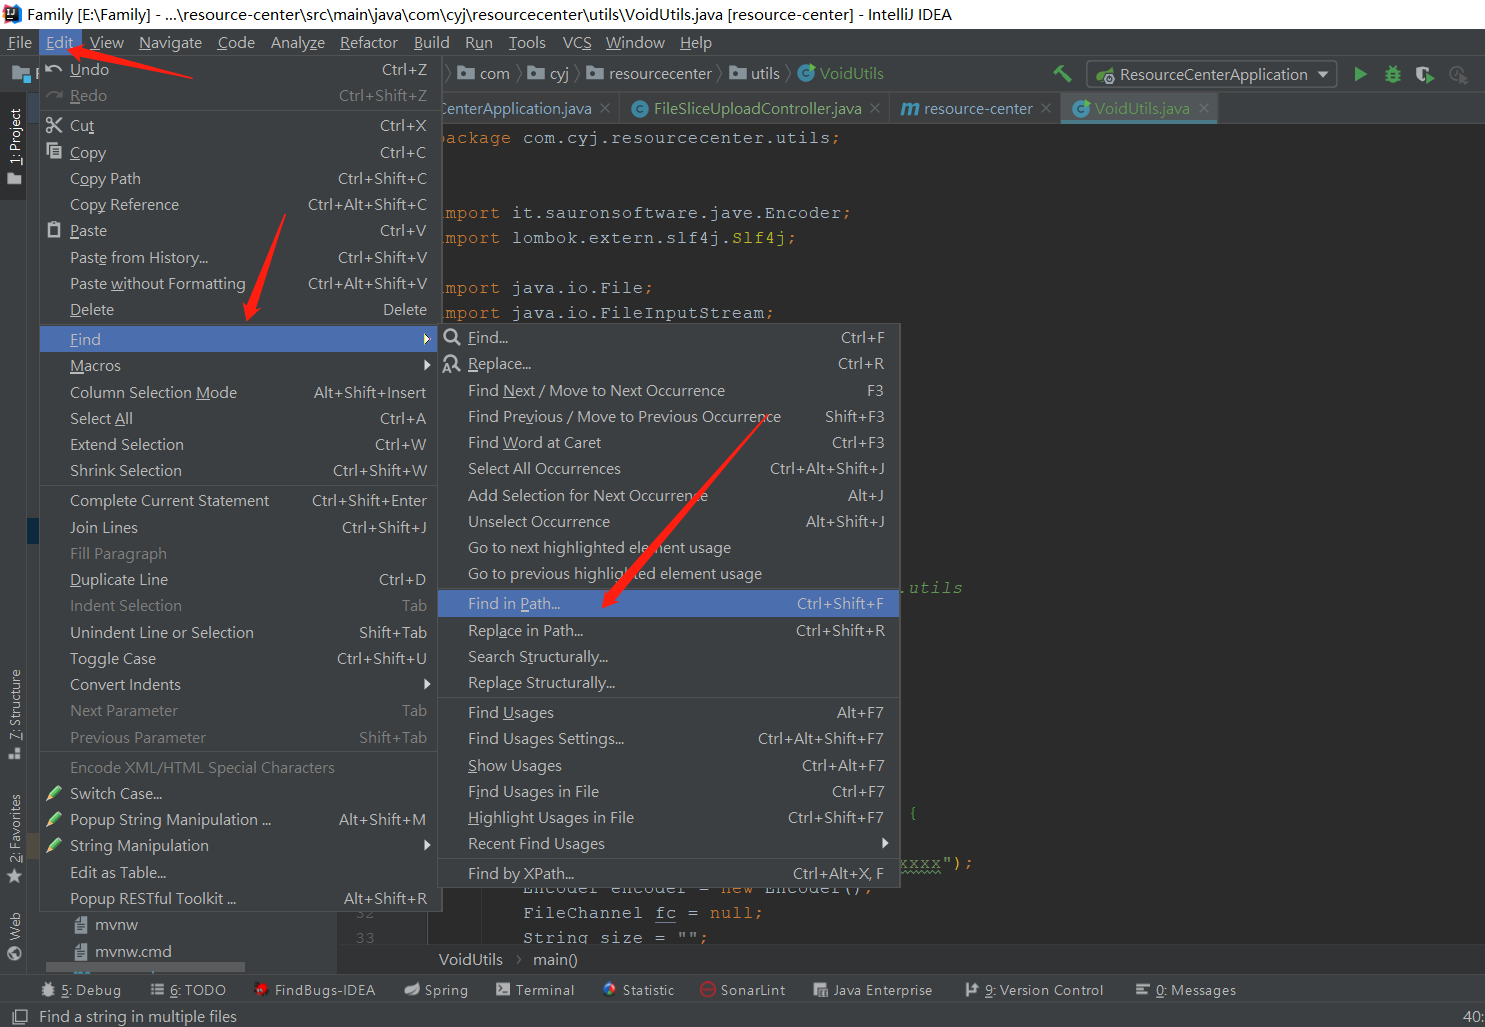Open Terminal tool window
Screen dimensions: 1485x1027
[535, 990]
